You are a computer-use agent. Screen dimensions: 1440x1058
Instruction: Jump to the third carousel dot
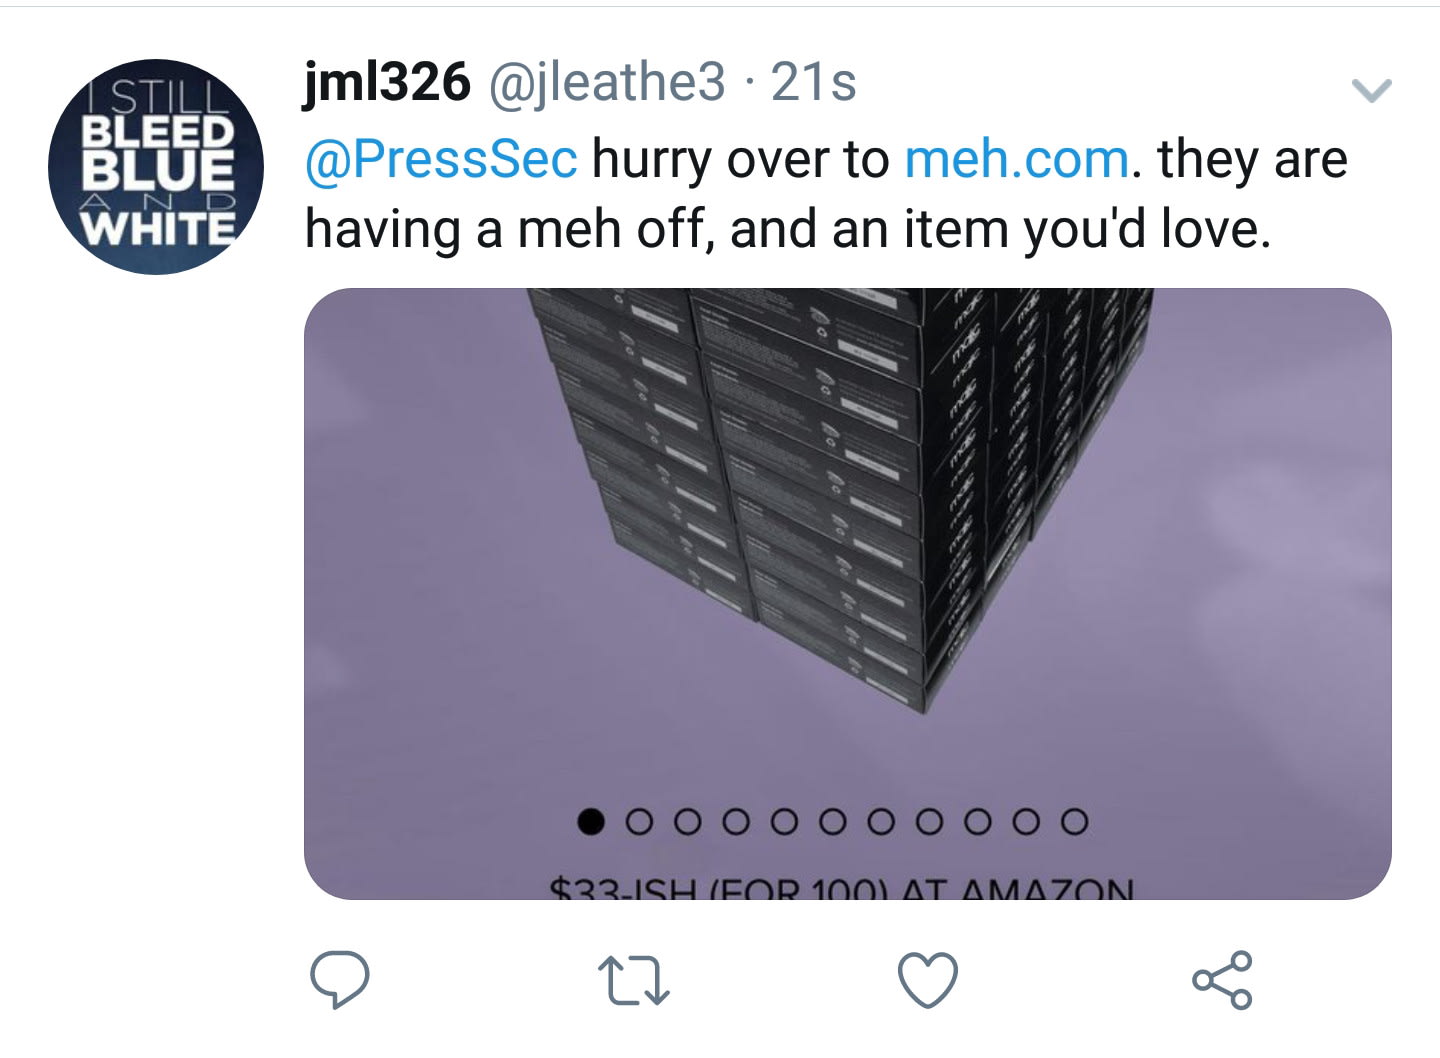(688, 822)
